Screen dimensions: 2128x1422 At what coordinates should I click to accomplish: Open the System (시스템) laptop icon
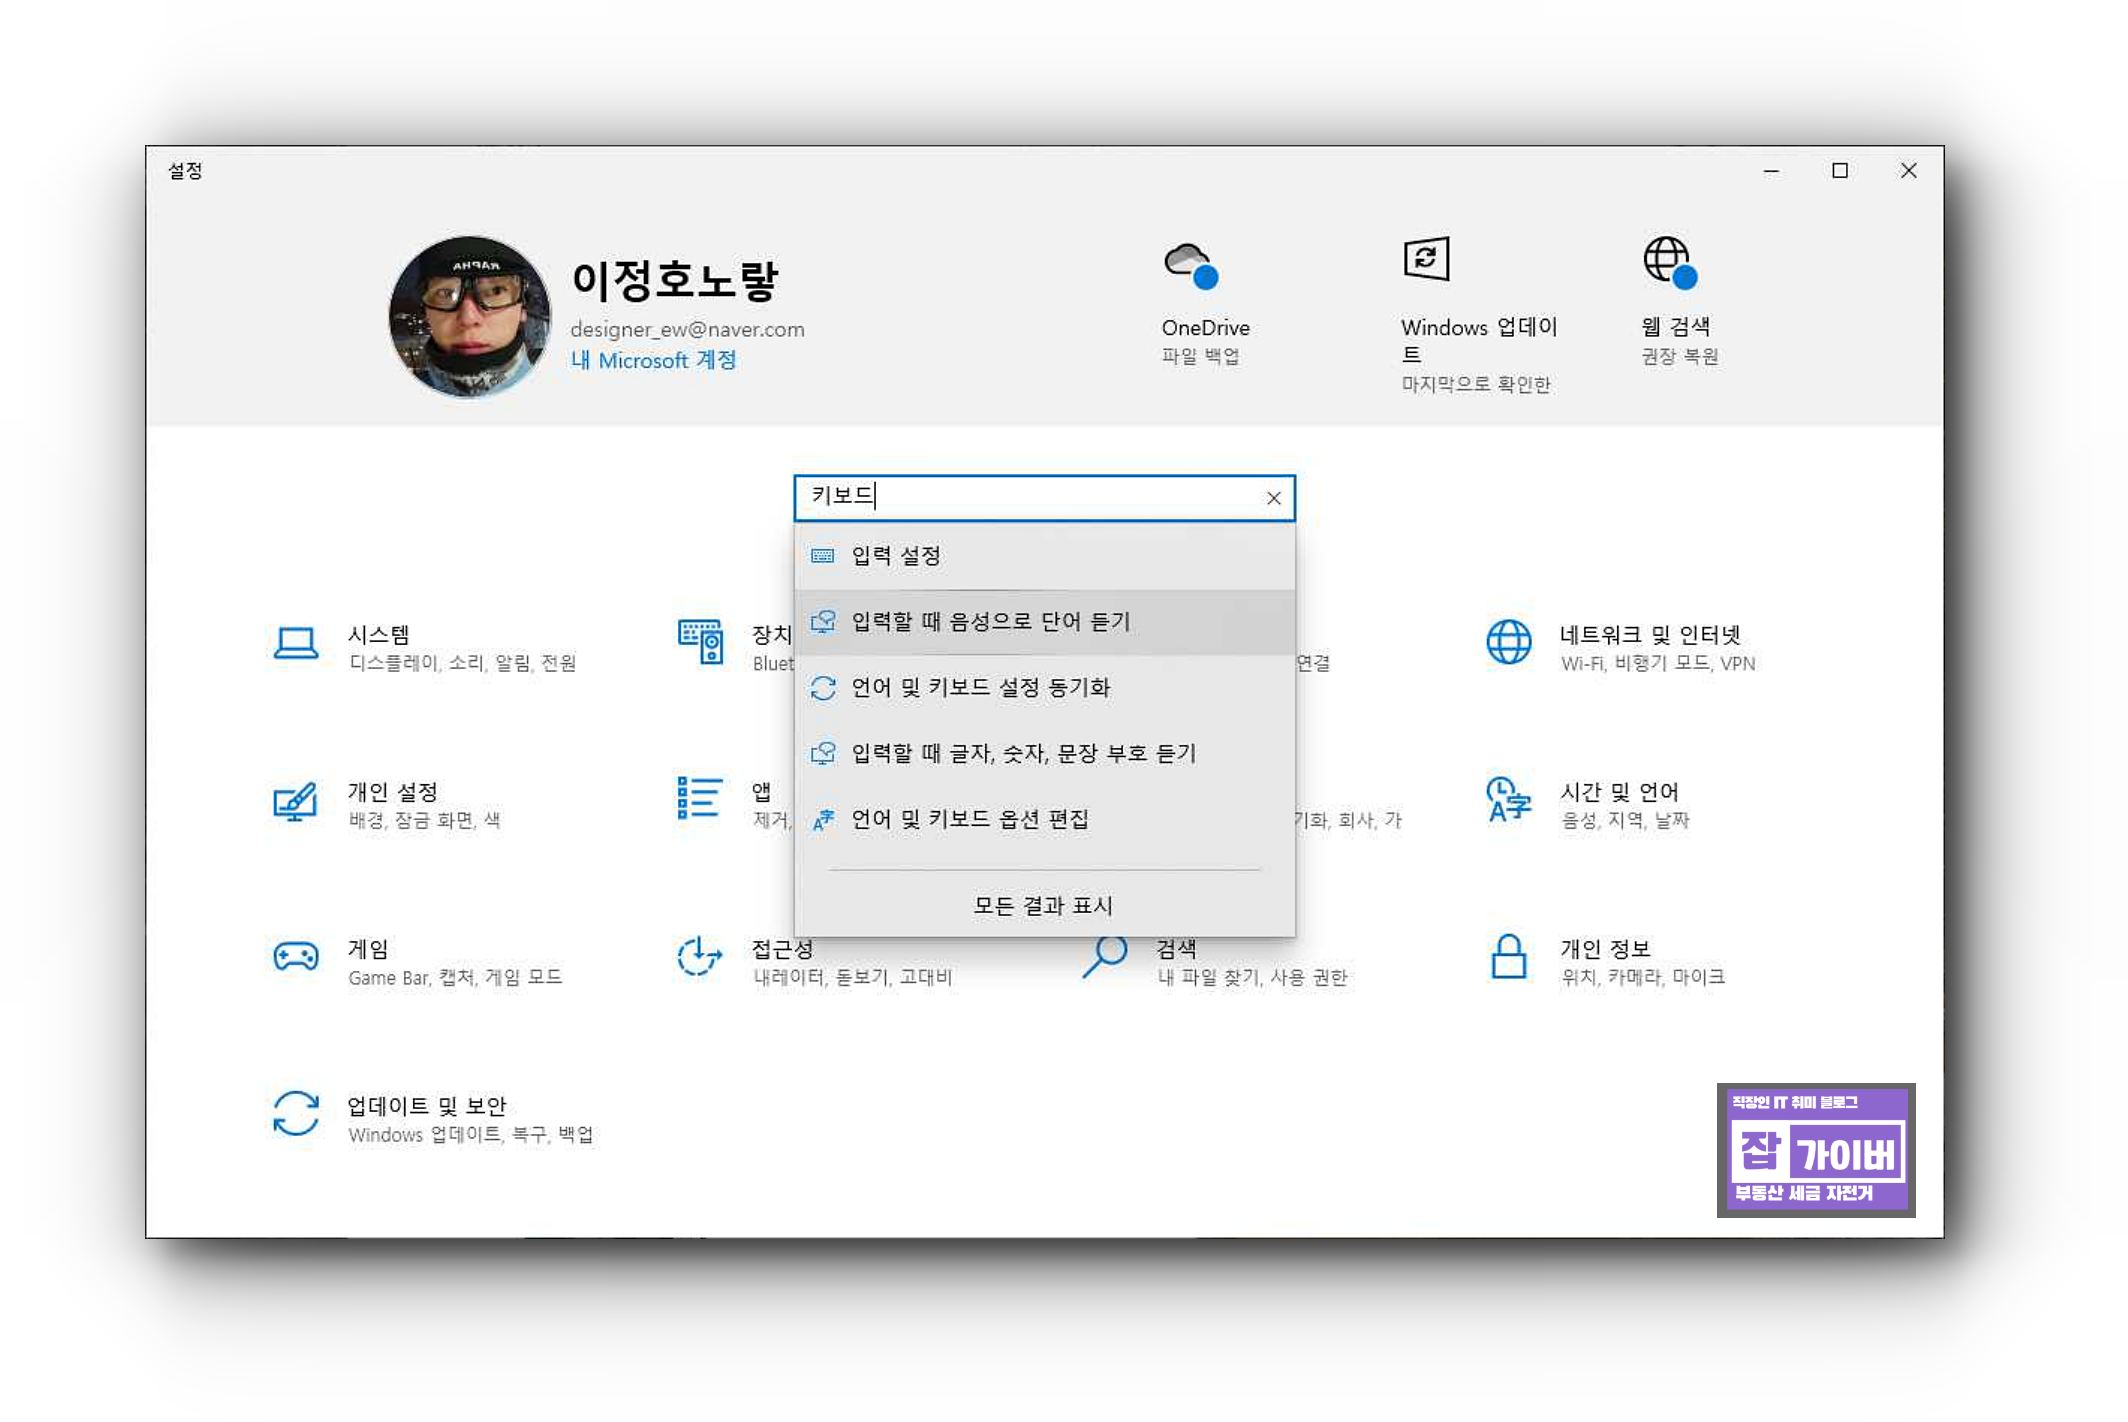point(296,643)
